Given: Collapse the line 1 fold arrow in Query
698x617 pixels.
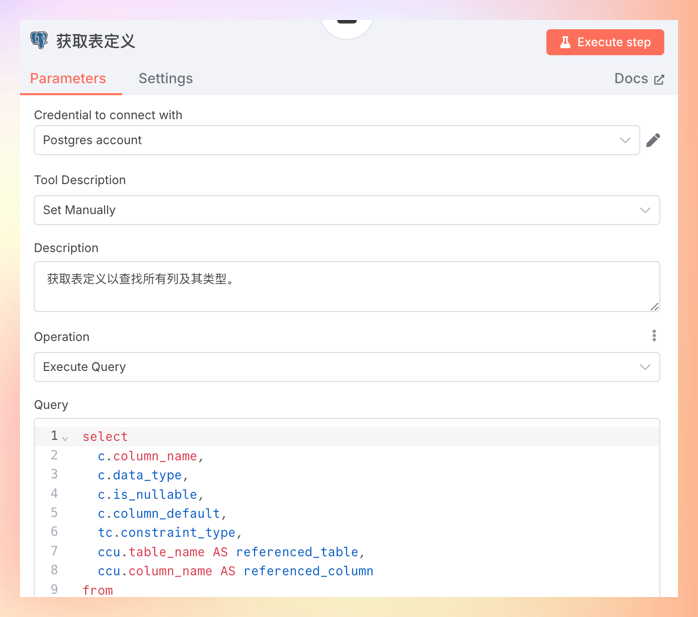Looking at the screenshot, I should (x=65, y=438).
